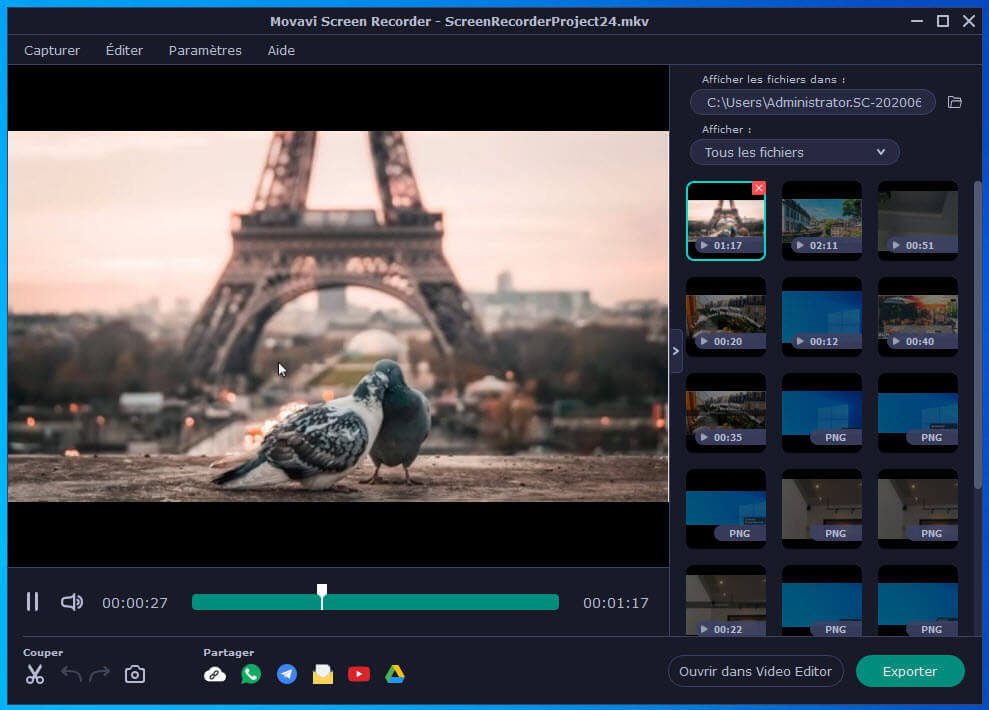989x710 pixels.
Task: Click the green playback progress bar
Action: pyautogui.click(x=375, y=602)
